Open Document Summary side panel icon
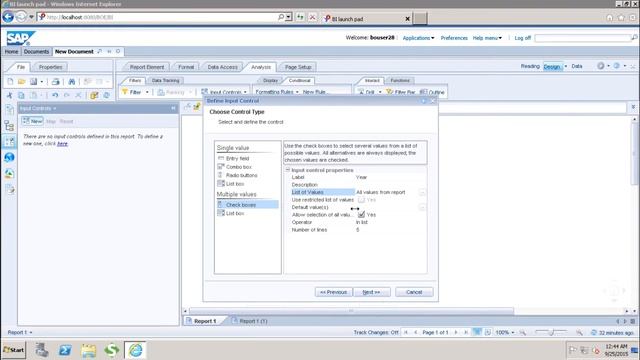Image resolution: width=640 pixels, height=360 pixels. 9,110
